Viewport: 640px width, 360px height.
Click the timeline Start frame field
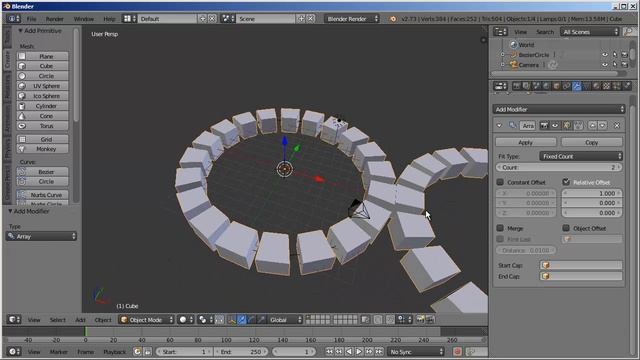tap(184, 352)
